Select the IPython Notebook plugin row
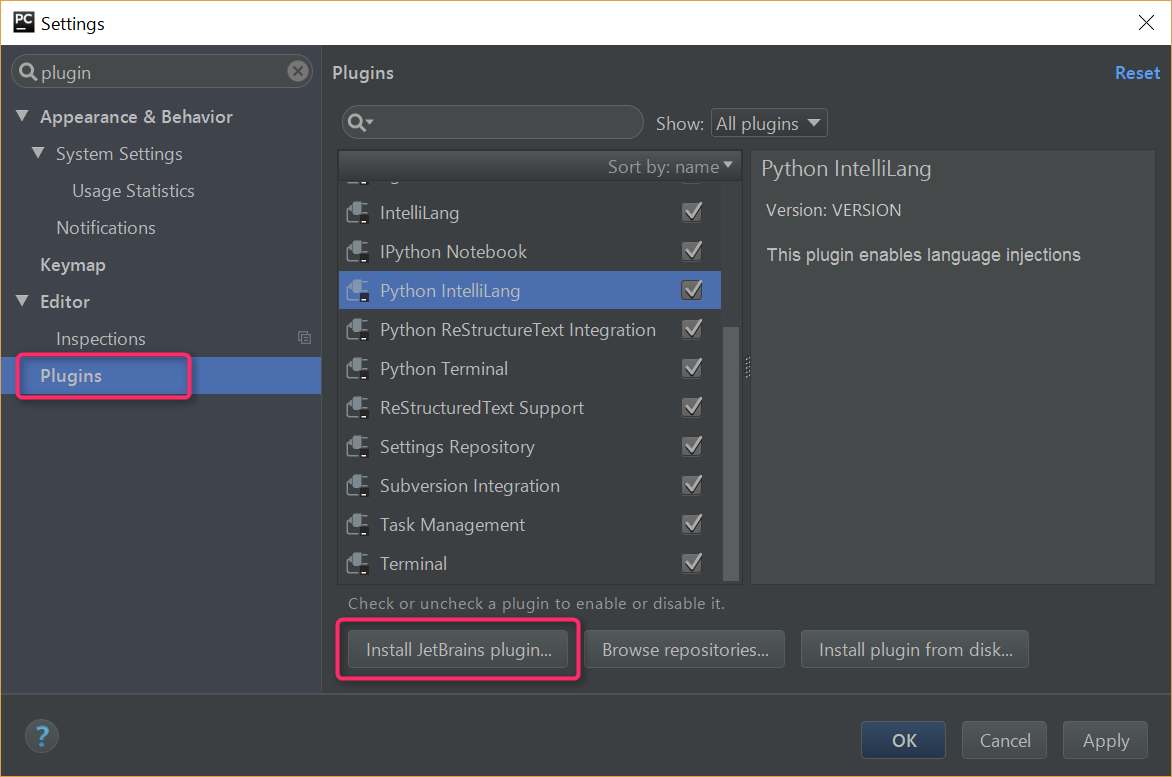The image size is (1172, 777). [530, 252]
